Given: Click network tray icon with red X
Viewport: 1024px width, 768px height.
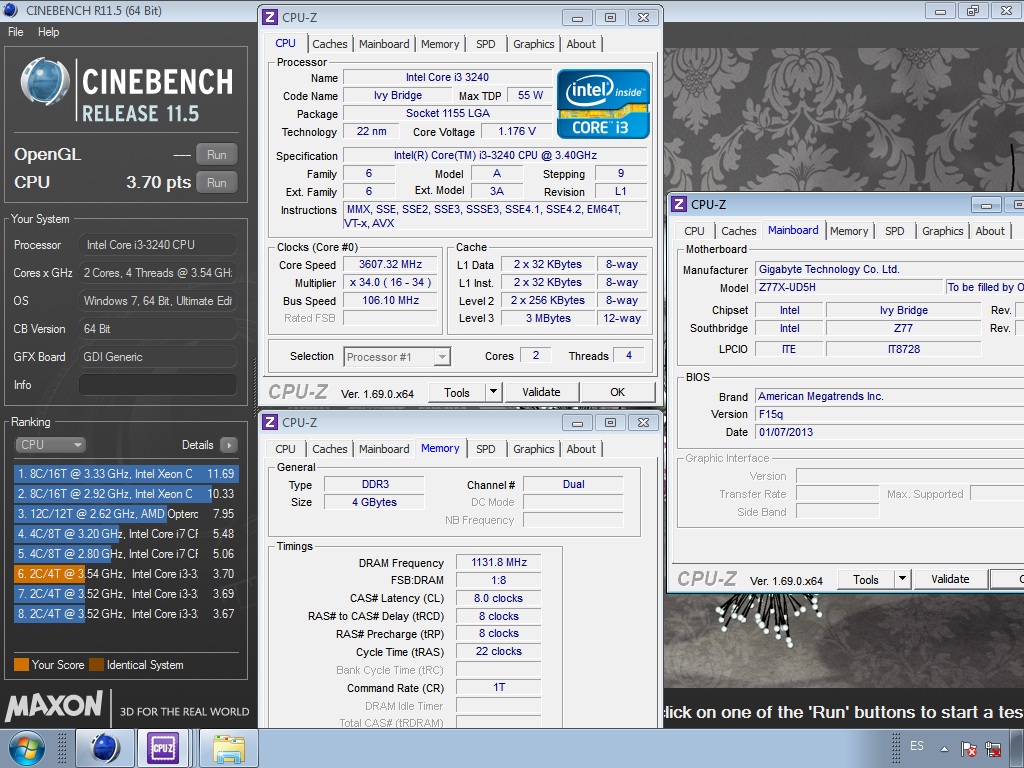Looking at the screenshot, I should point(993,748).
